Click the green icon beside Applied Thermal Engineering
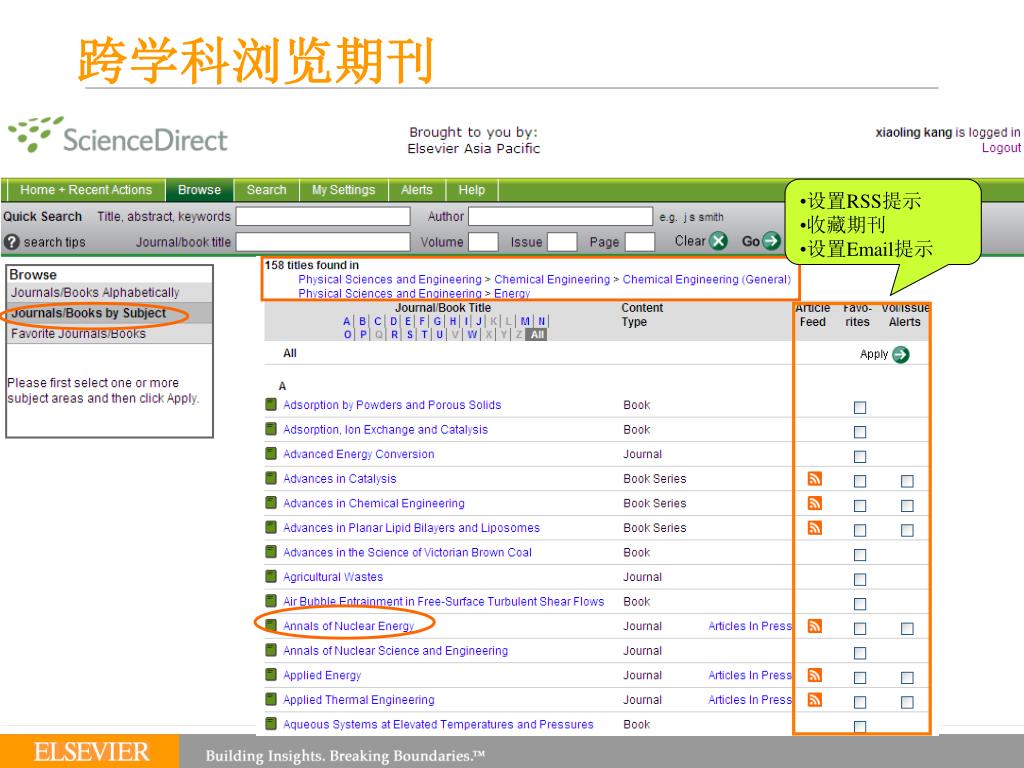 click(x=271, y=699)
